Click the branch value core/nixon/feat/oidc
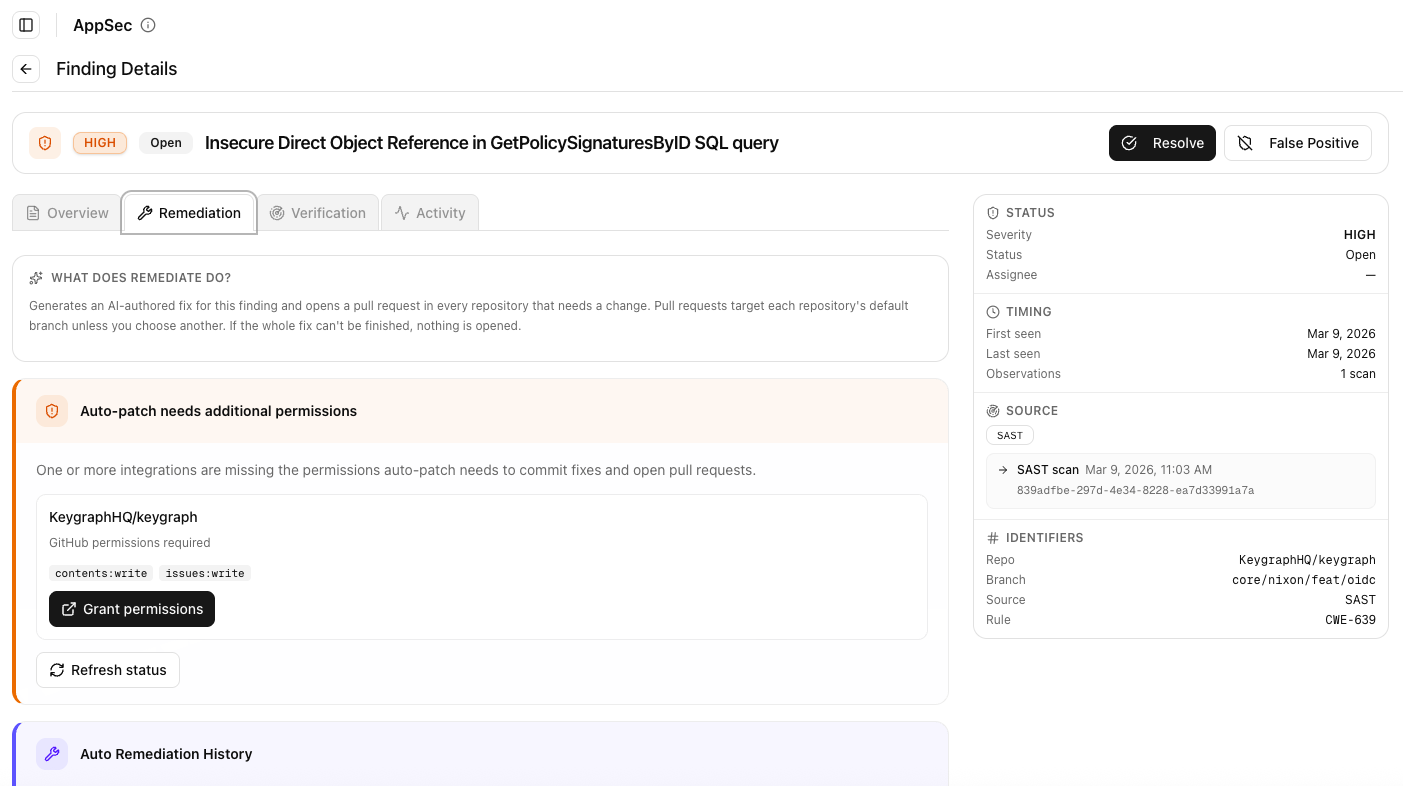Screen dimensions: 1403x786 [x=1304, y=580]
